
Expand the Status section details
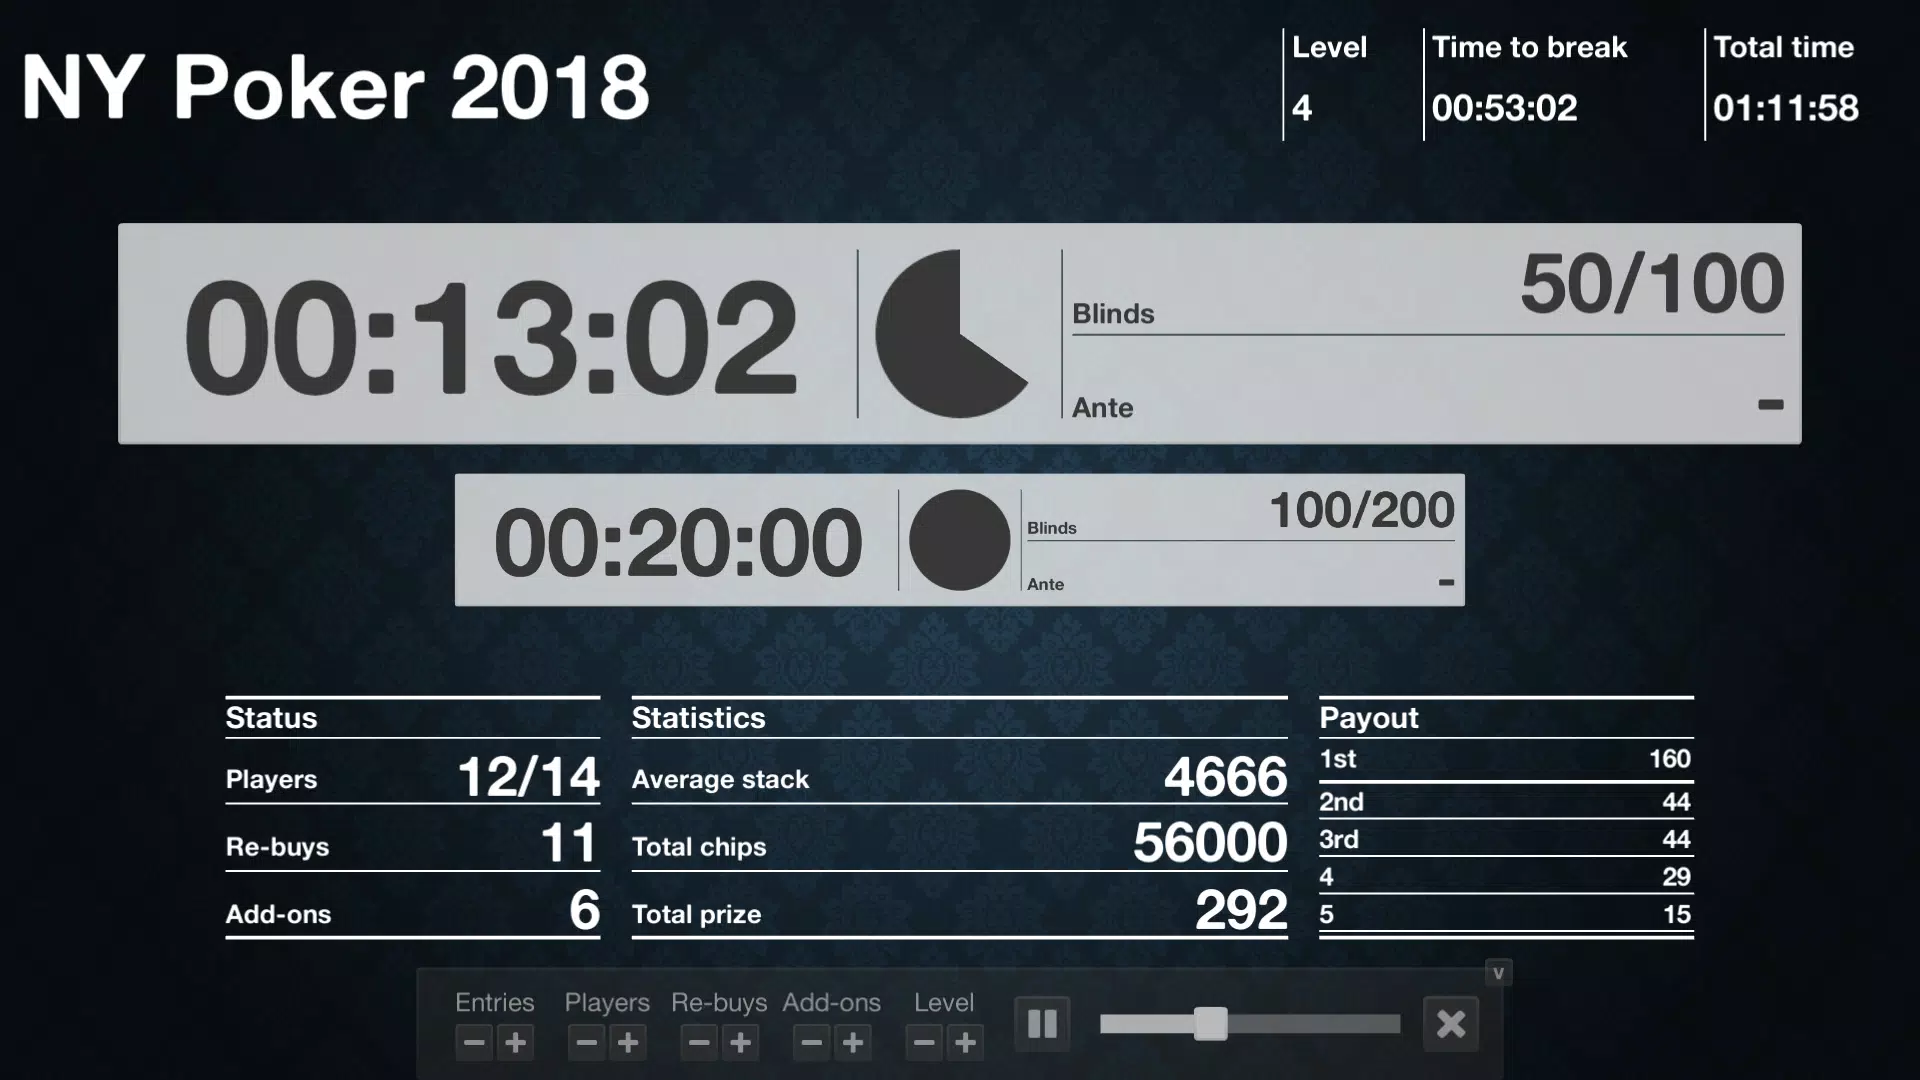[272, 717]
